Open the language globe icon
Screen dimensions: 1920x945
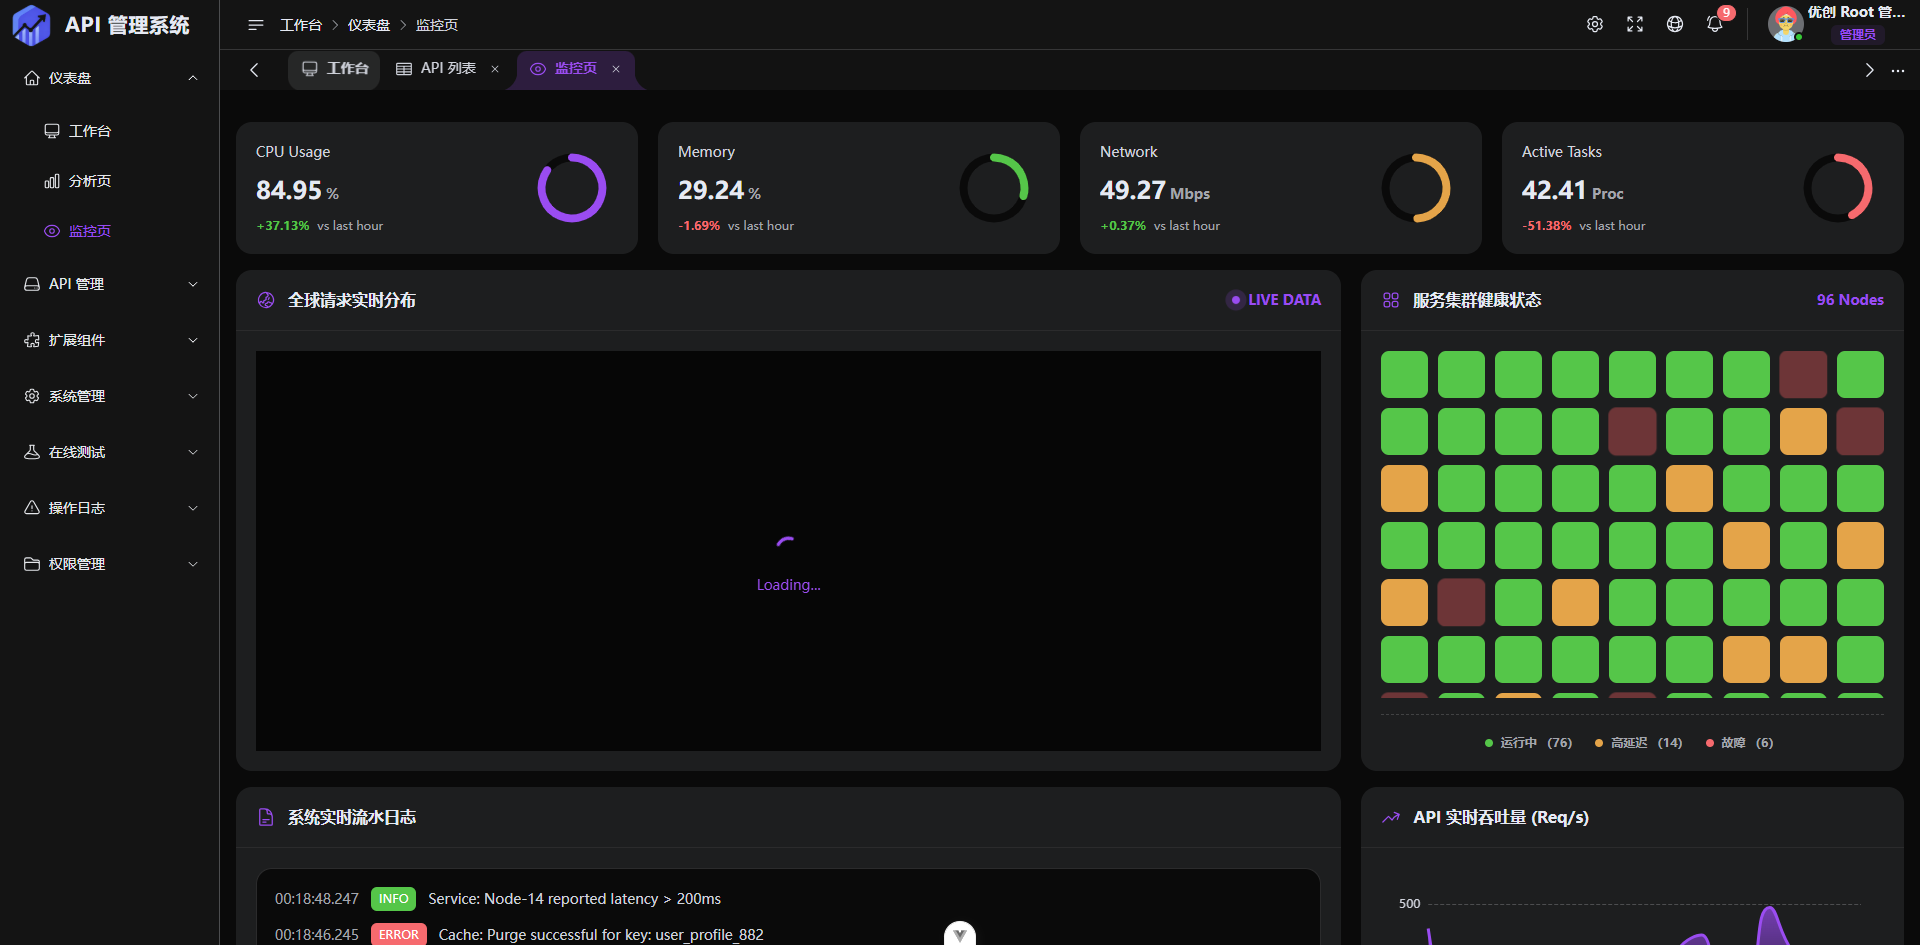[1675, 24]
